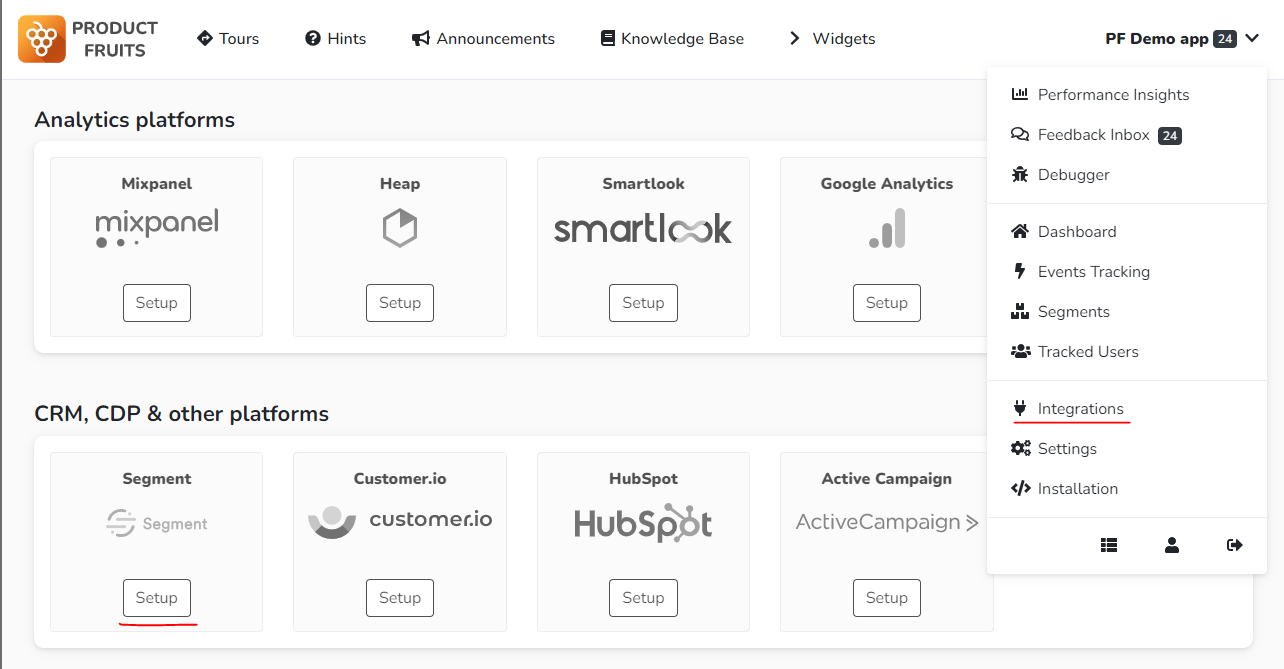This screenshot has height=669, width=1284.
Task: Click the Heap hexagon logo
Action: pos(400,228)
